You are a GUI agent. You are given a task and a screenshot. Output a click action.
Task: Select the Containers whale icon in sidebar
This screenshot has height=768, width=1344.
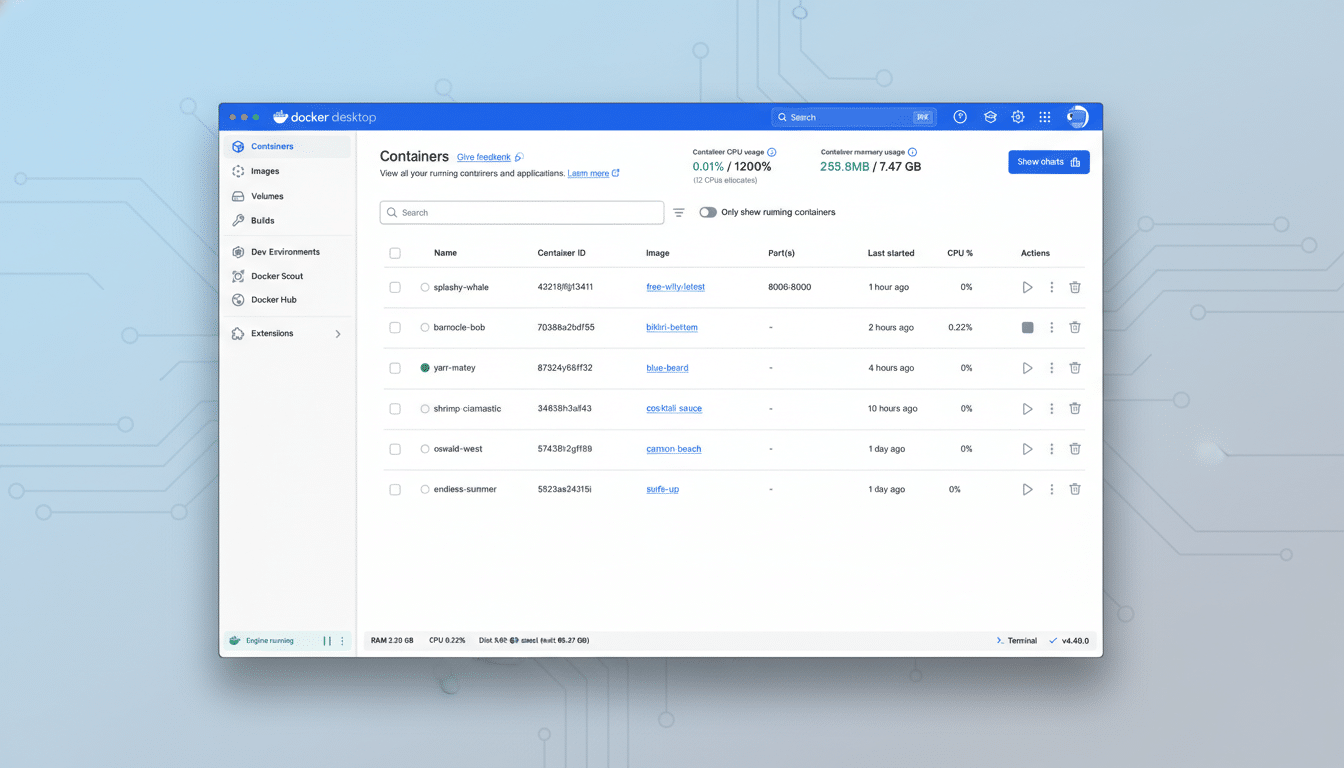[238, 145]
